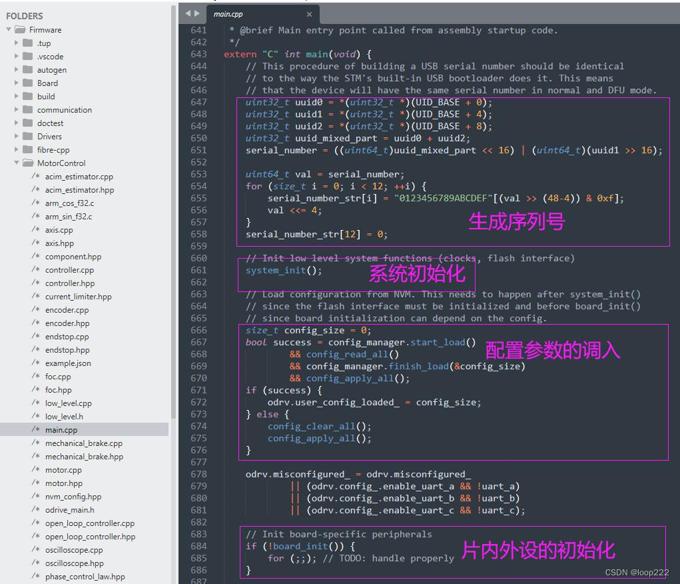Open nvm_config.hpp file

[73, 496]
